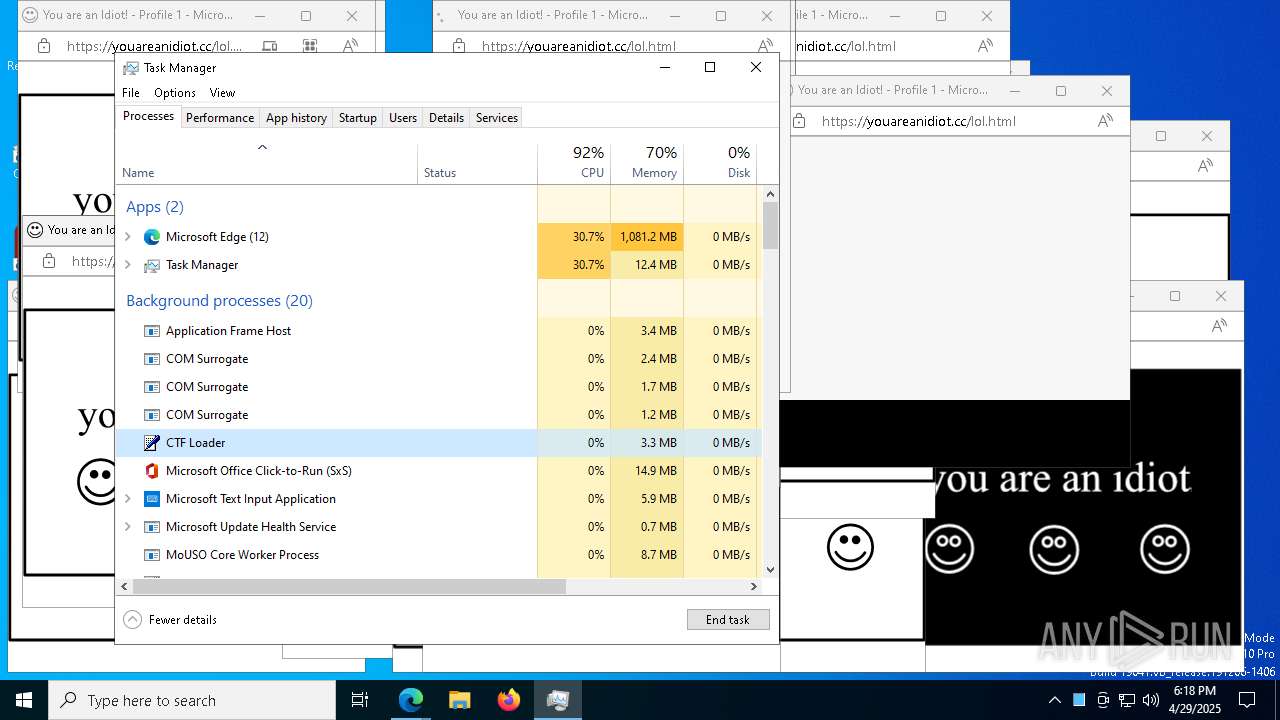Click the MoUSO Core Worker Process icon

[x=152, y=555]
